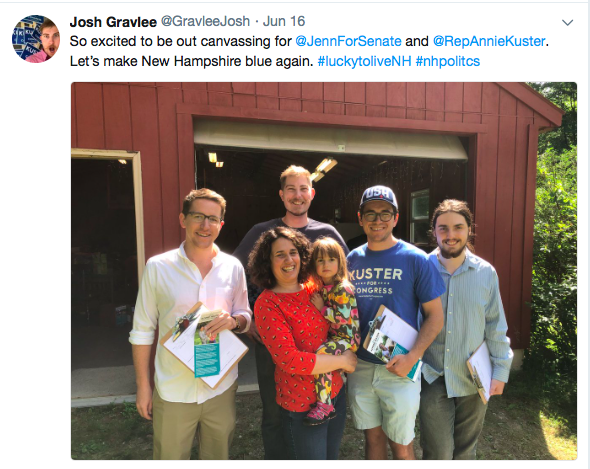The height and width of the screenshot is (469, 590).
Task: Expand the tweet options chevron
Action: (x=567, y=23)
